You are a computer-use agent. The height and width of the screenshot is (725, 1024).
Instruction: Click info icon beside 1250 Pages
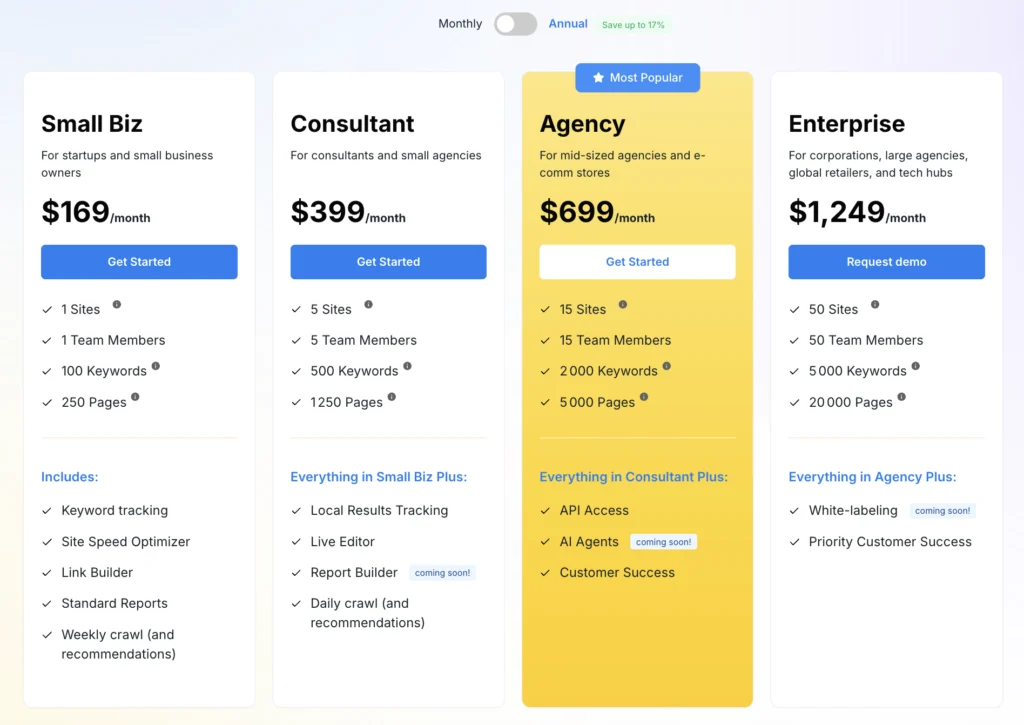tap(392, 397)
